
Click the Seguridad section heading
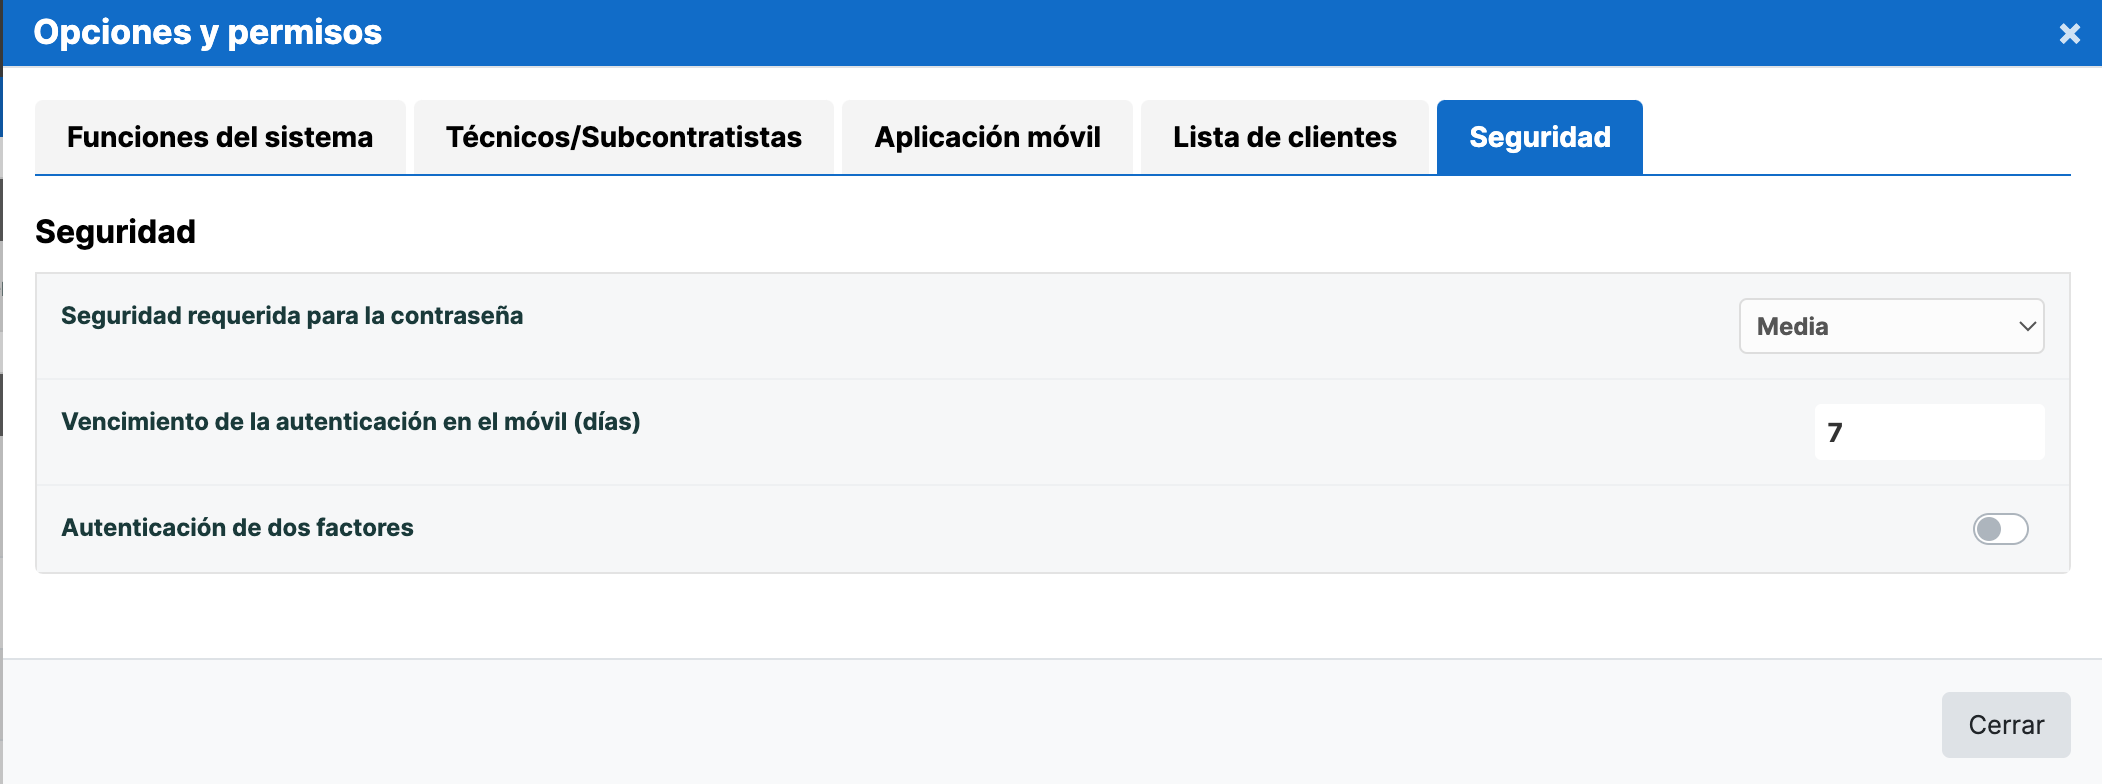click(116, 232)
